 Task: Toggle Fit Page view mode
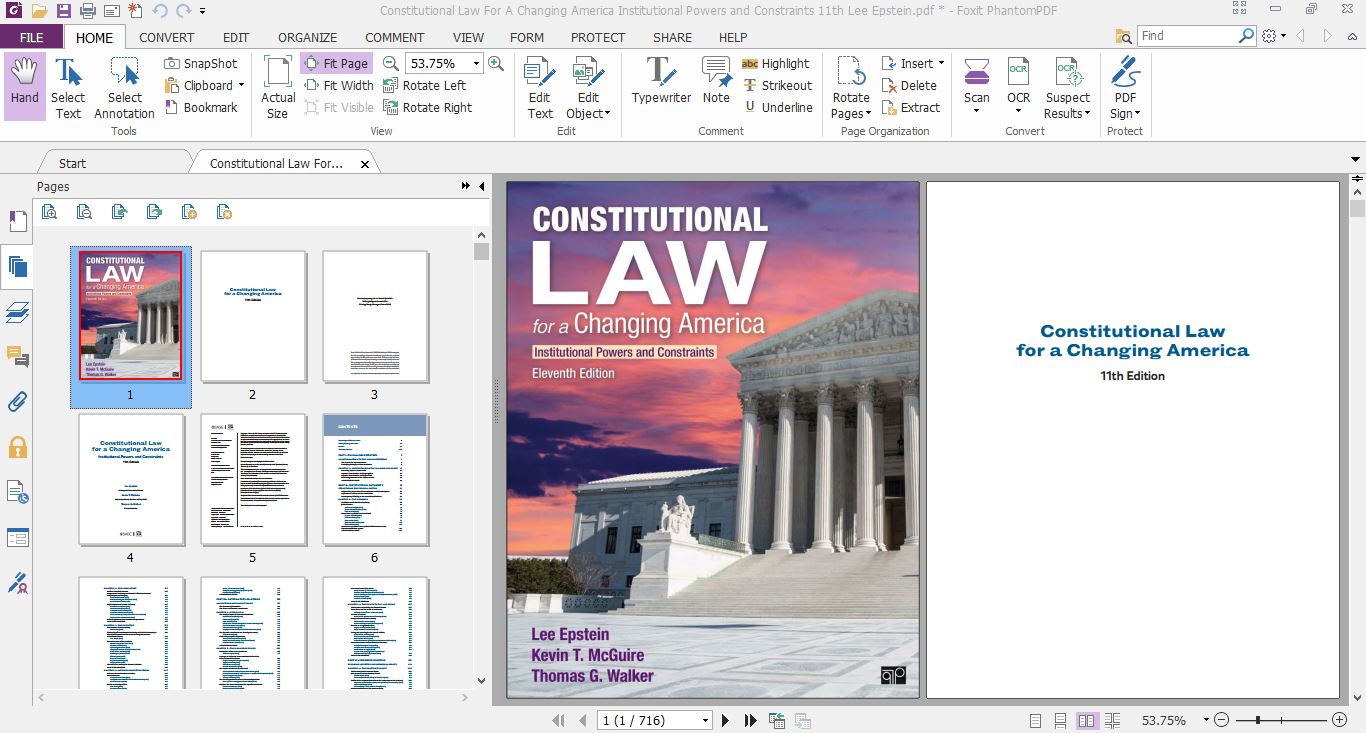coord(336,63)
